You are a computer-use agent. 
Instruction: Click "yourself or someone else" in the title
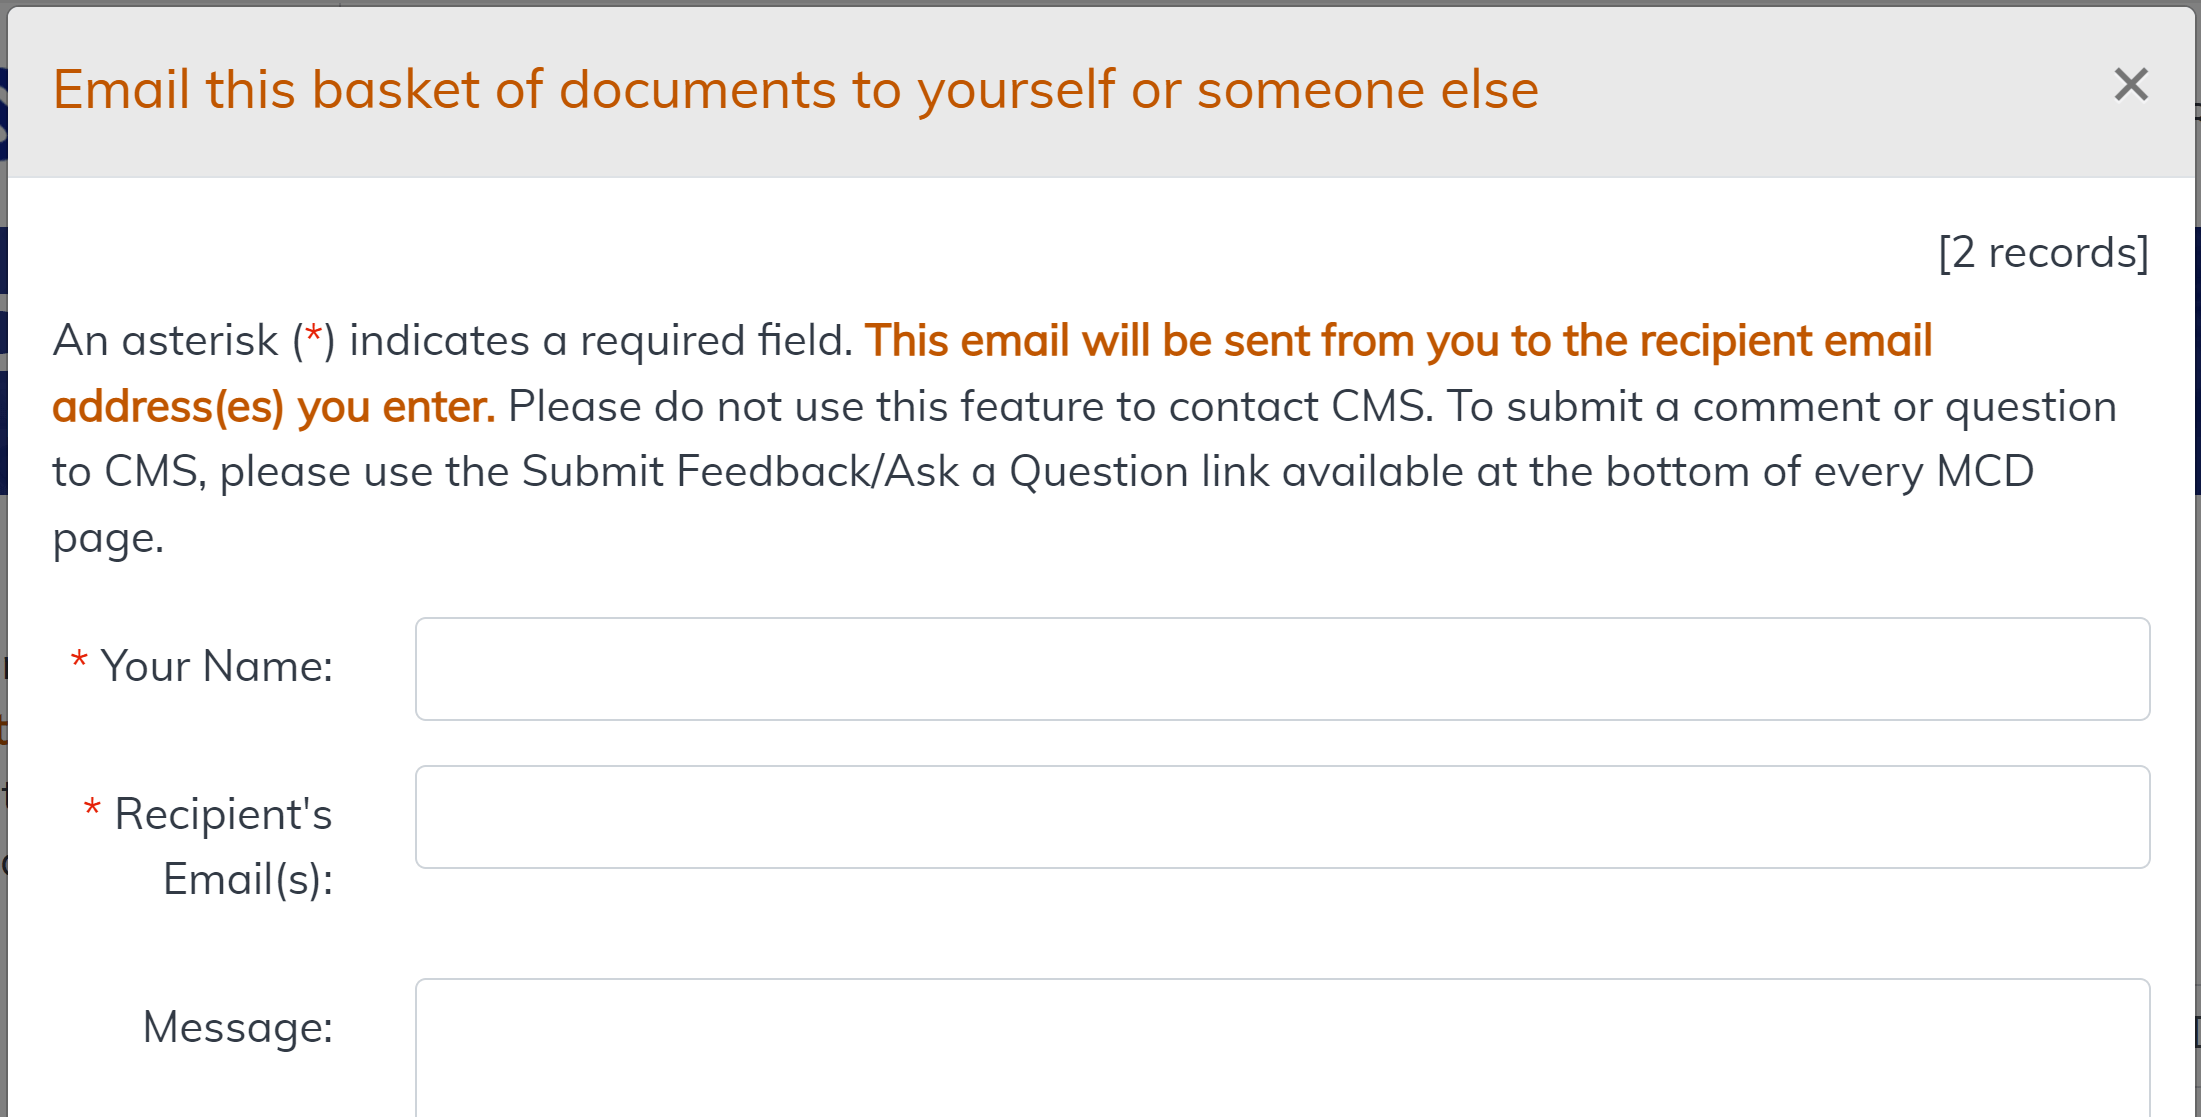coord(1228,89)
